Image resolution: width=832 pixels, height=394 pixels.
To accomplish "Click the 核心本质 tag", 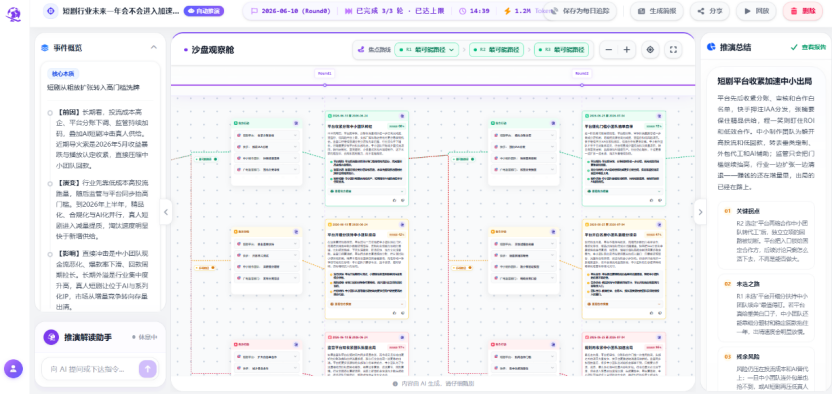I will point(63,74).
